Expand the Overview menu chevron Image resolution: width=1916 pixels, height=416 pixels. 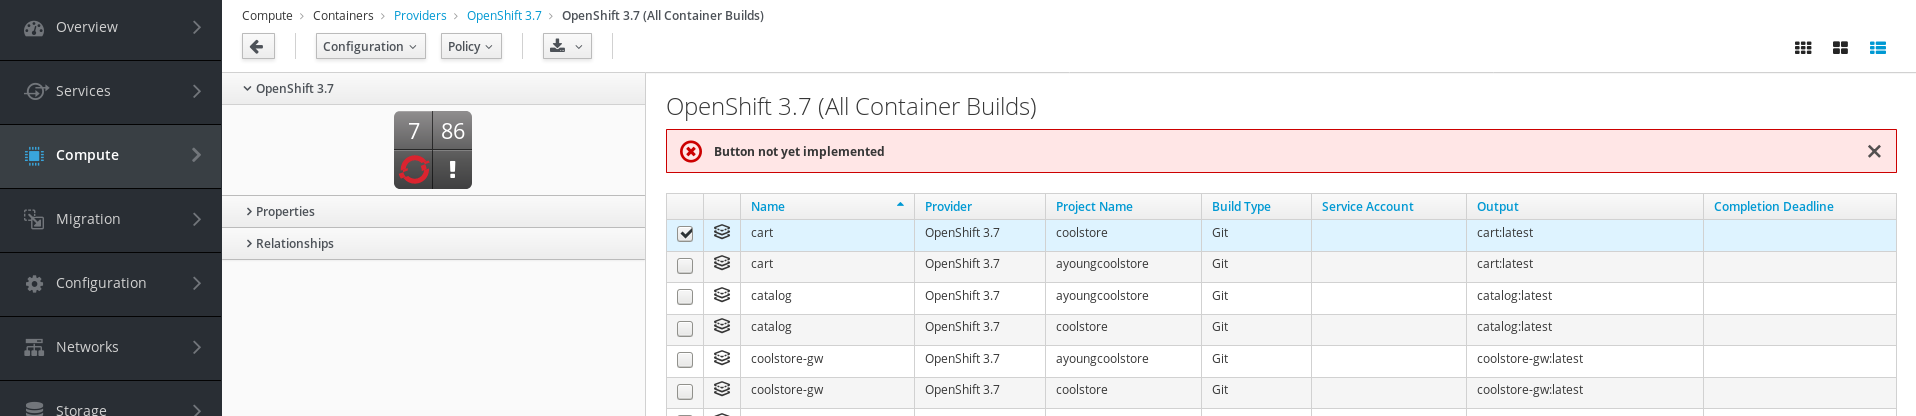coord(197,27)
